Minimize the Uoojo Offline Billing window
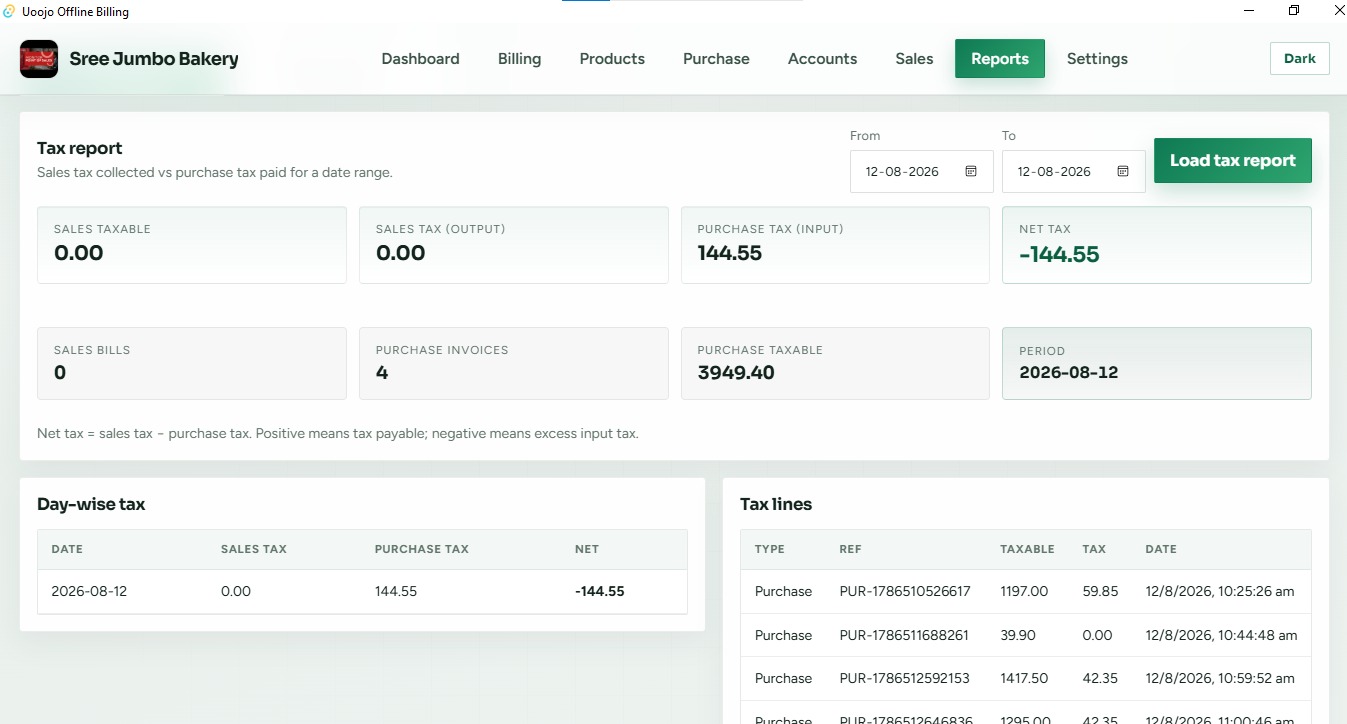The height and width of the screenshot is (724, 1347). point(1249,11)
